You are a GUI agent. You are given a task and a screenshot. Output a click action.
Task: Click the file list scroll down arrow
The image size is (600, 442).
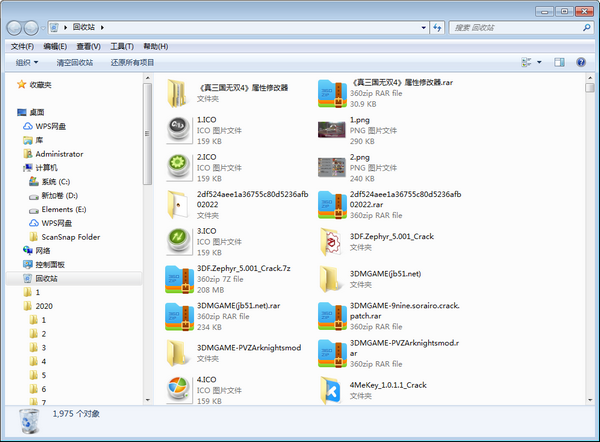point(590,400)
